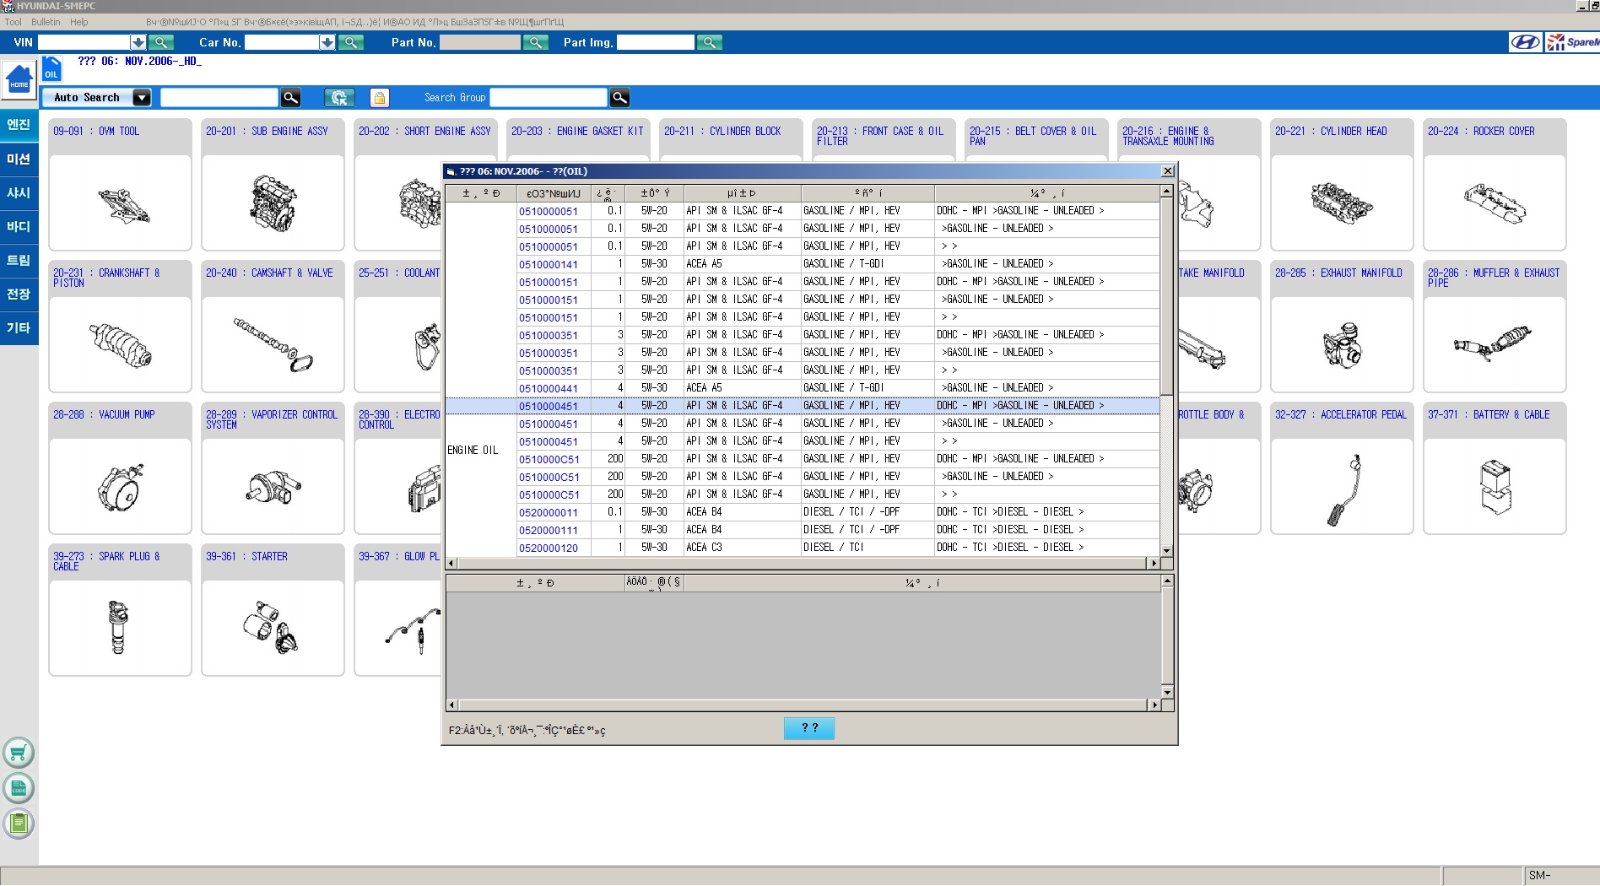Select the 전장 sidebar tab
Screen dimensions: 1600x886
[x=19, y=294]
